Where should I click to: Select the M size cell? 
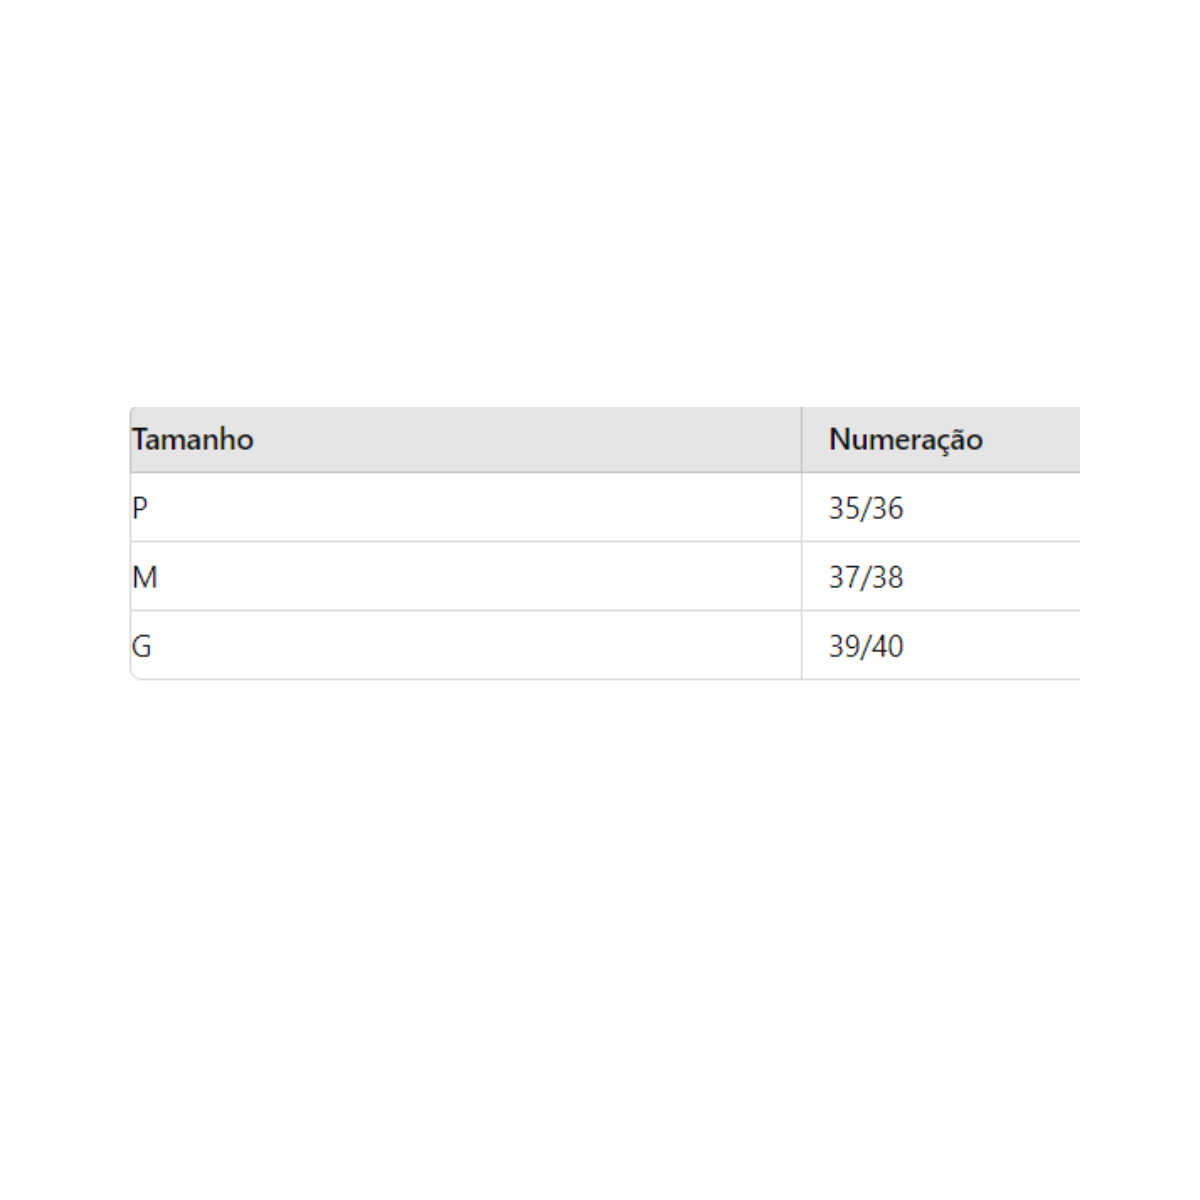point(145,577)
